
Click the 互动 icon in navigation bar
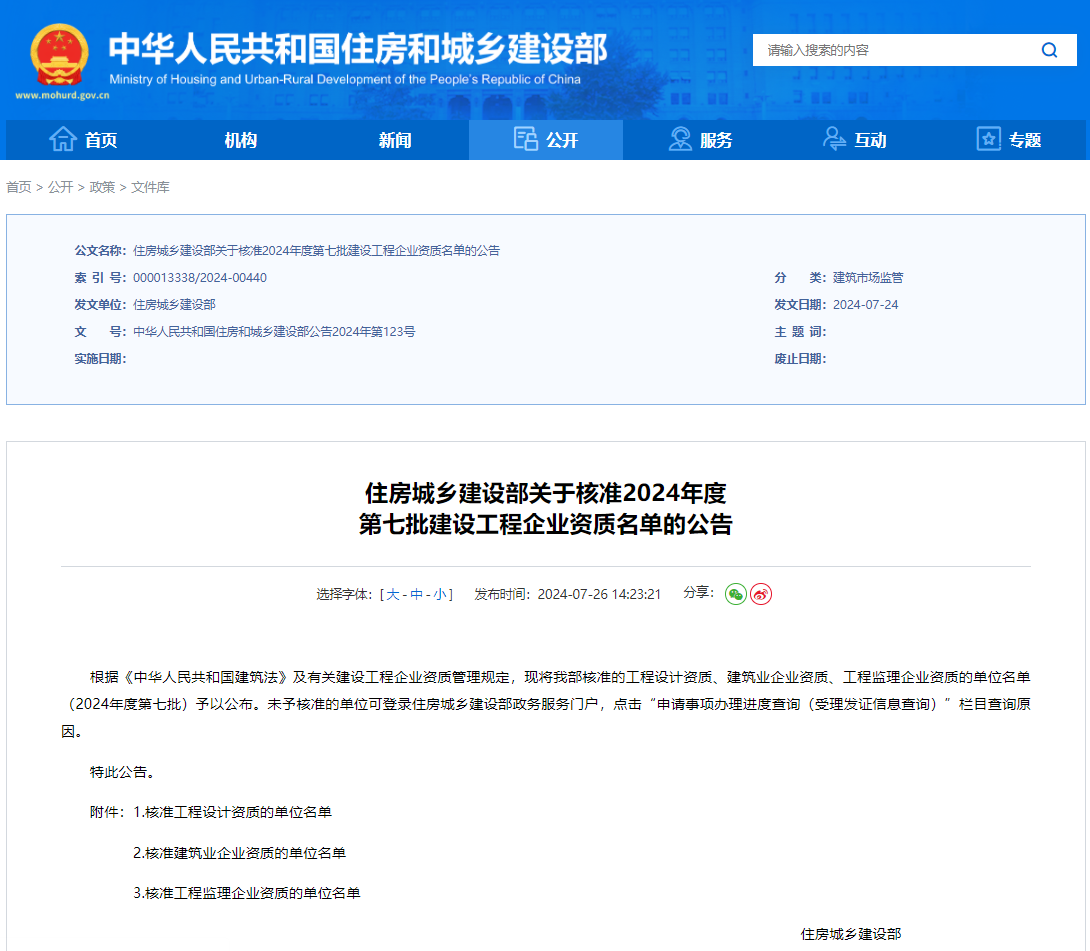pos(833,139)
